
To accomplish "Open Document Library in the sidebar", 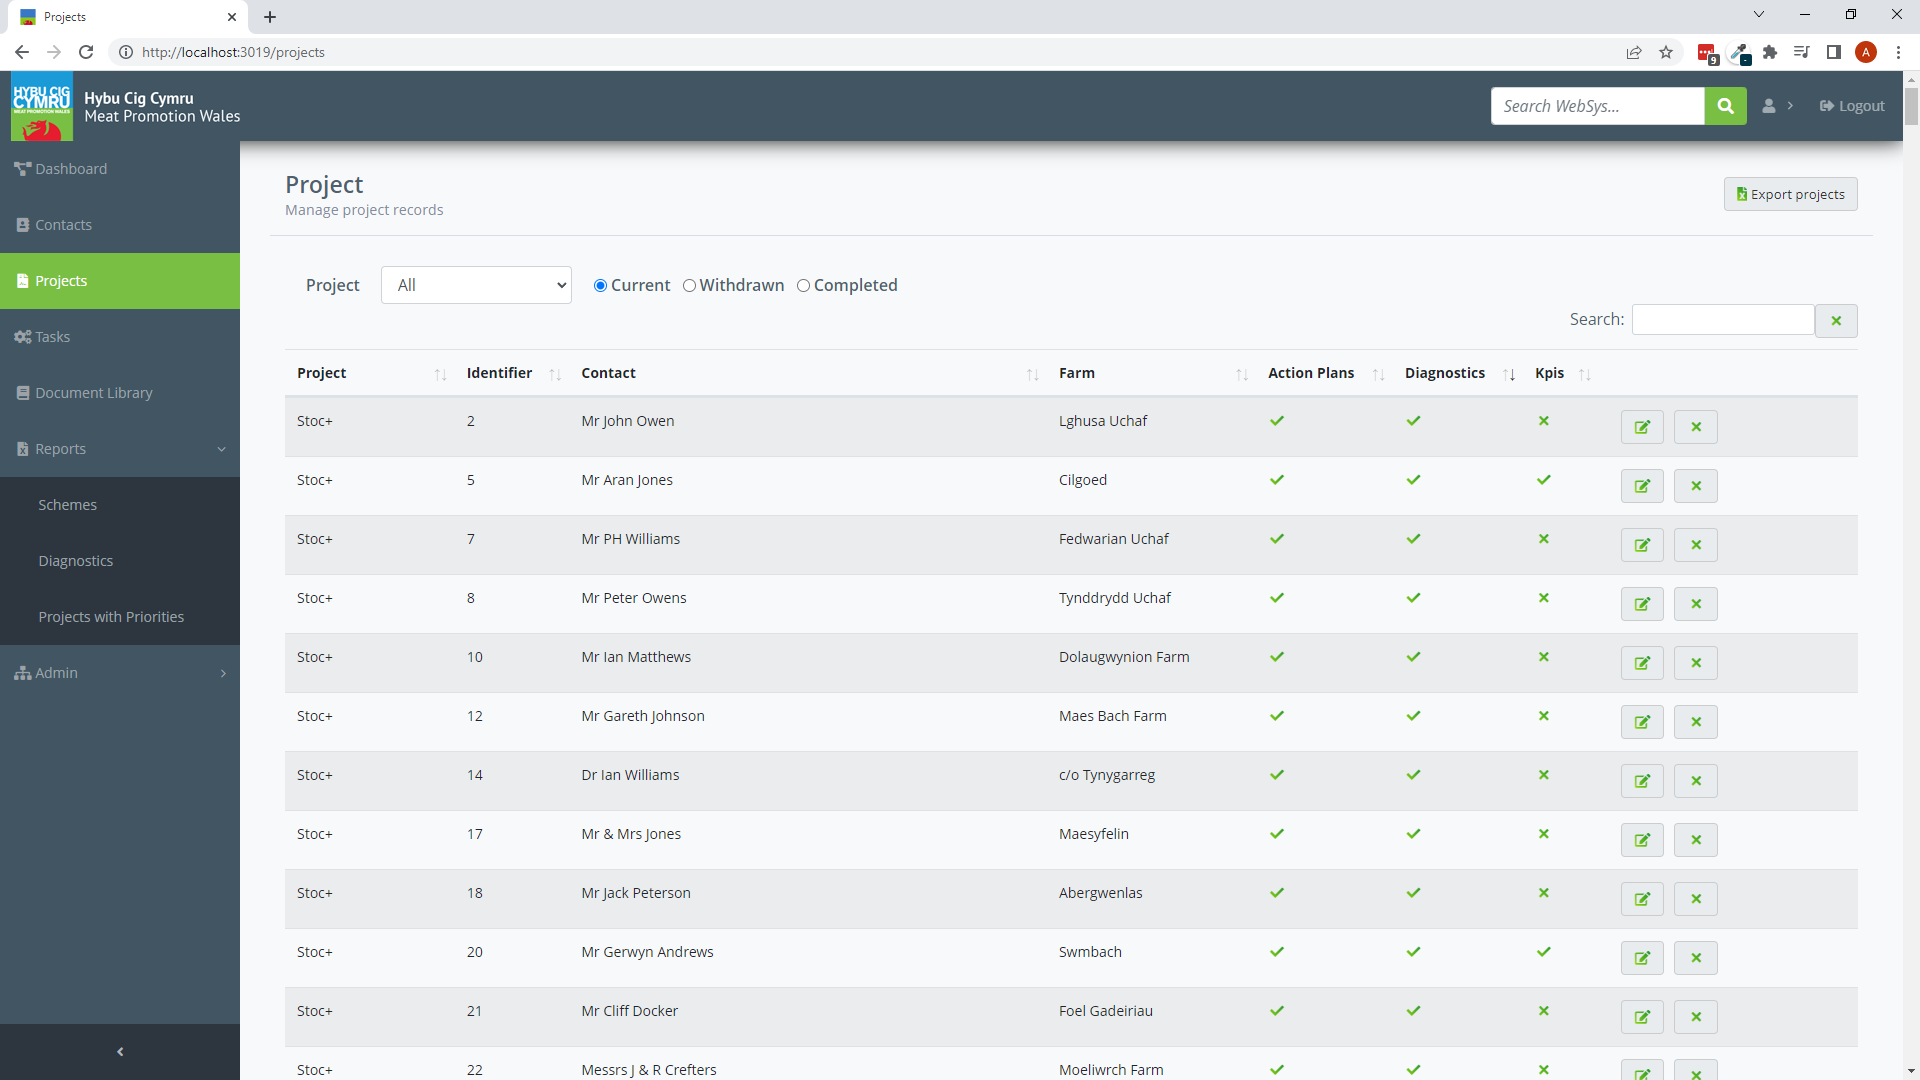I will [94, 393].
